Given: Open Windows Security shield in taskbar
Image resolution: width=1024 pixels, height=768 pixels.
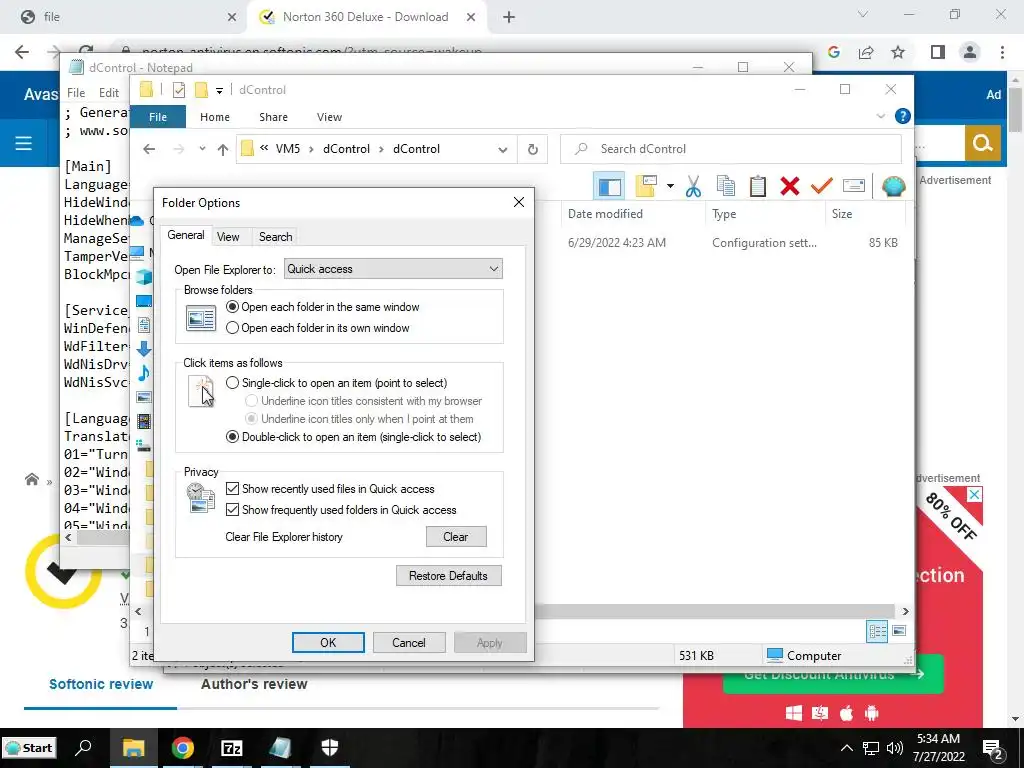Looking at the screenshot, I should point(330,748).
